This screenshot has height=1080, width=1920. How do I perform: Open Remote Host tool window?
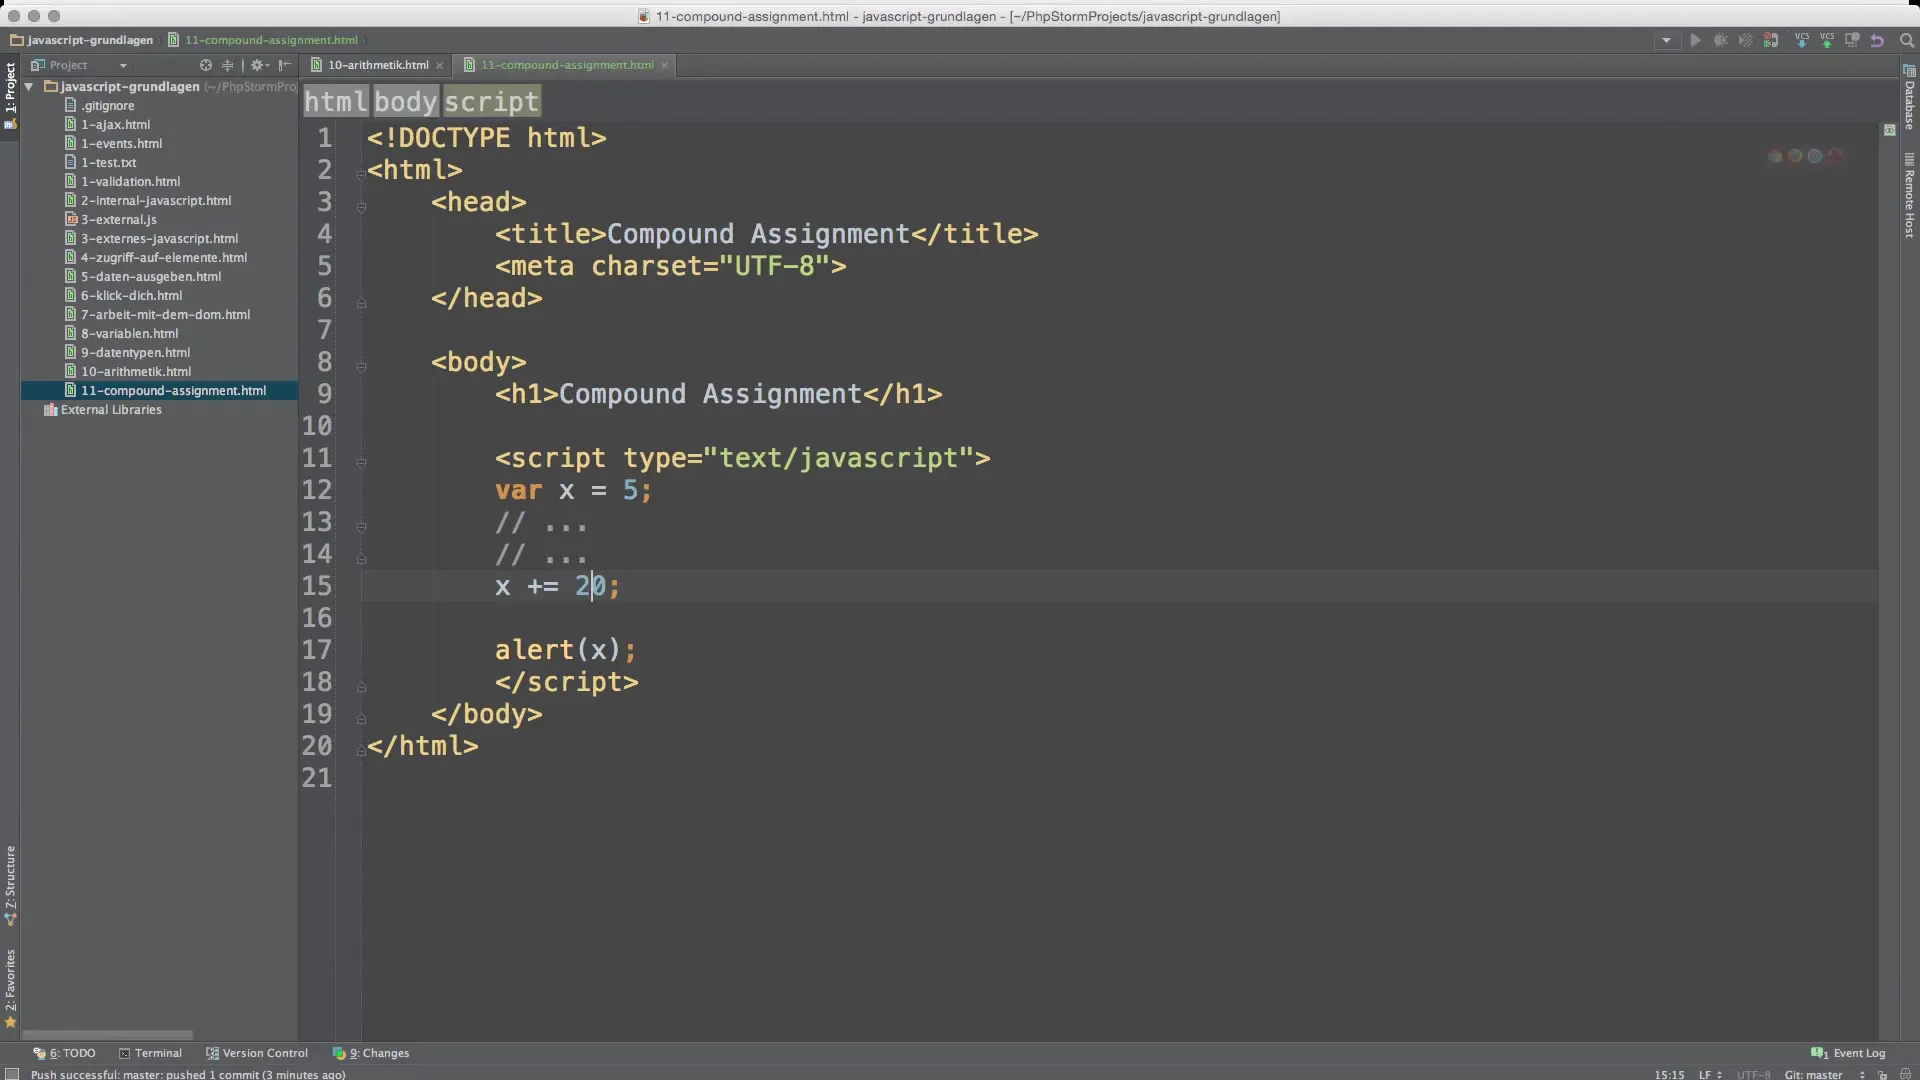(1909, 196)
